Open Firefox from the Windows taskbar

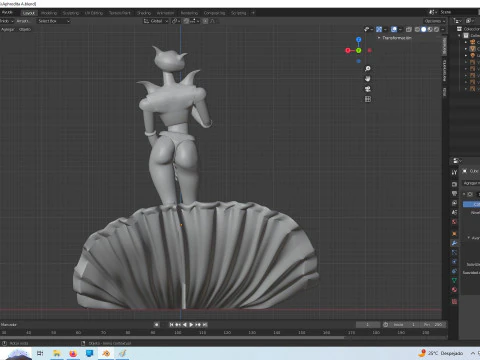73,353
